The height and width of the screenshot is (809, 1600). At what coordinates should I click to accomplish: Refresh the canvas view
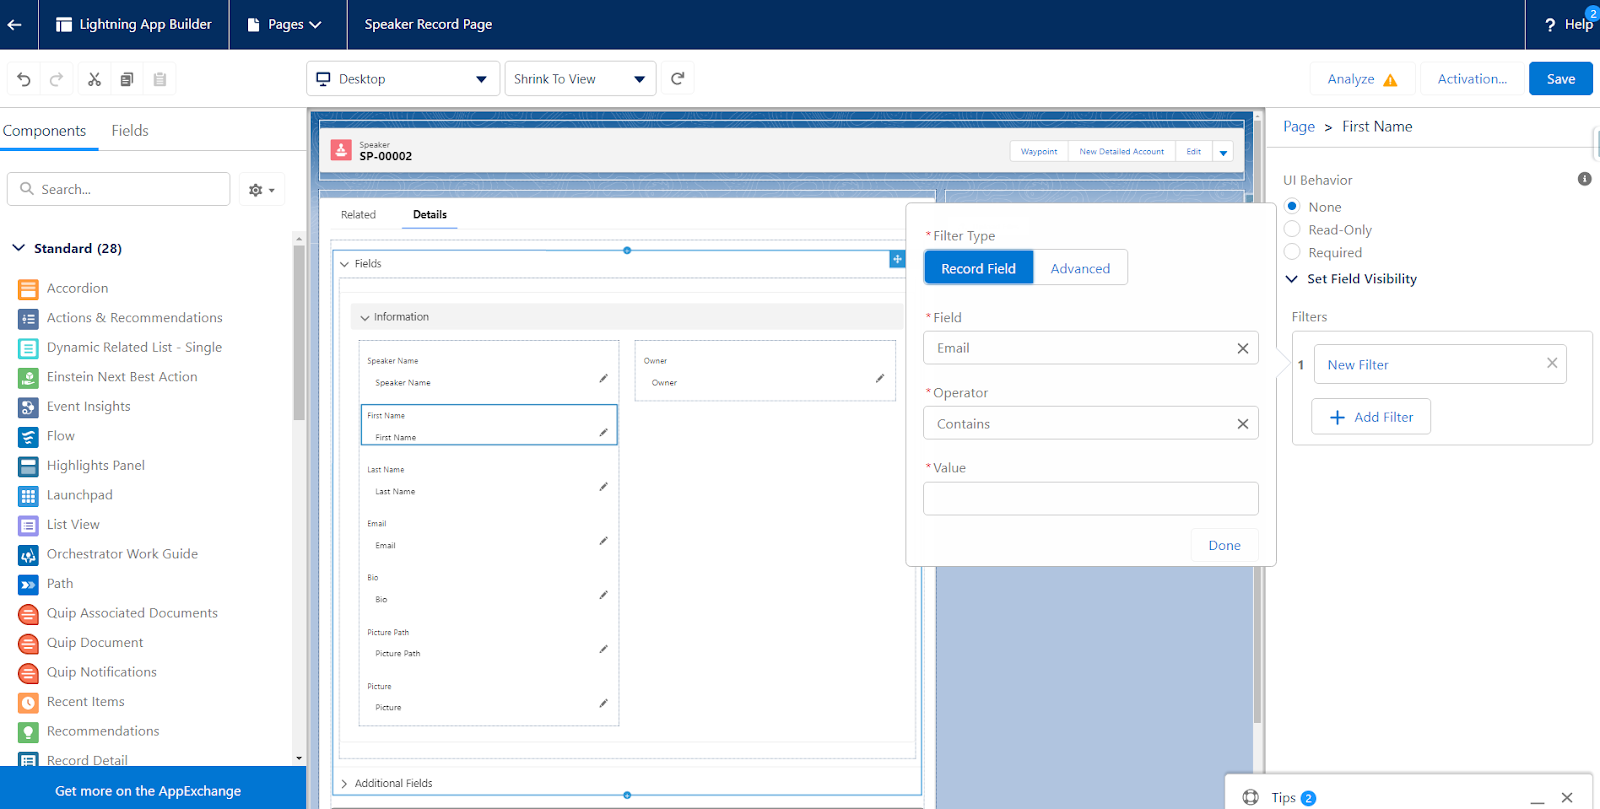point(678,78)
